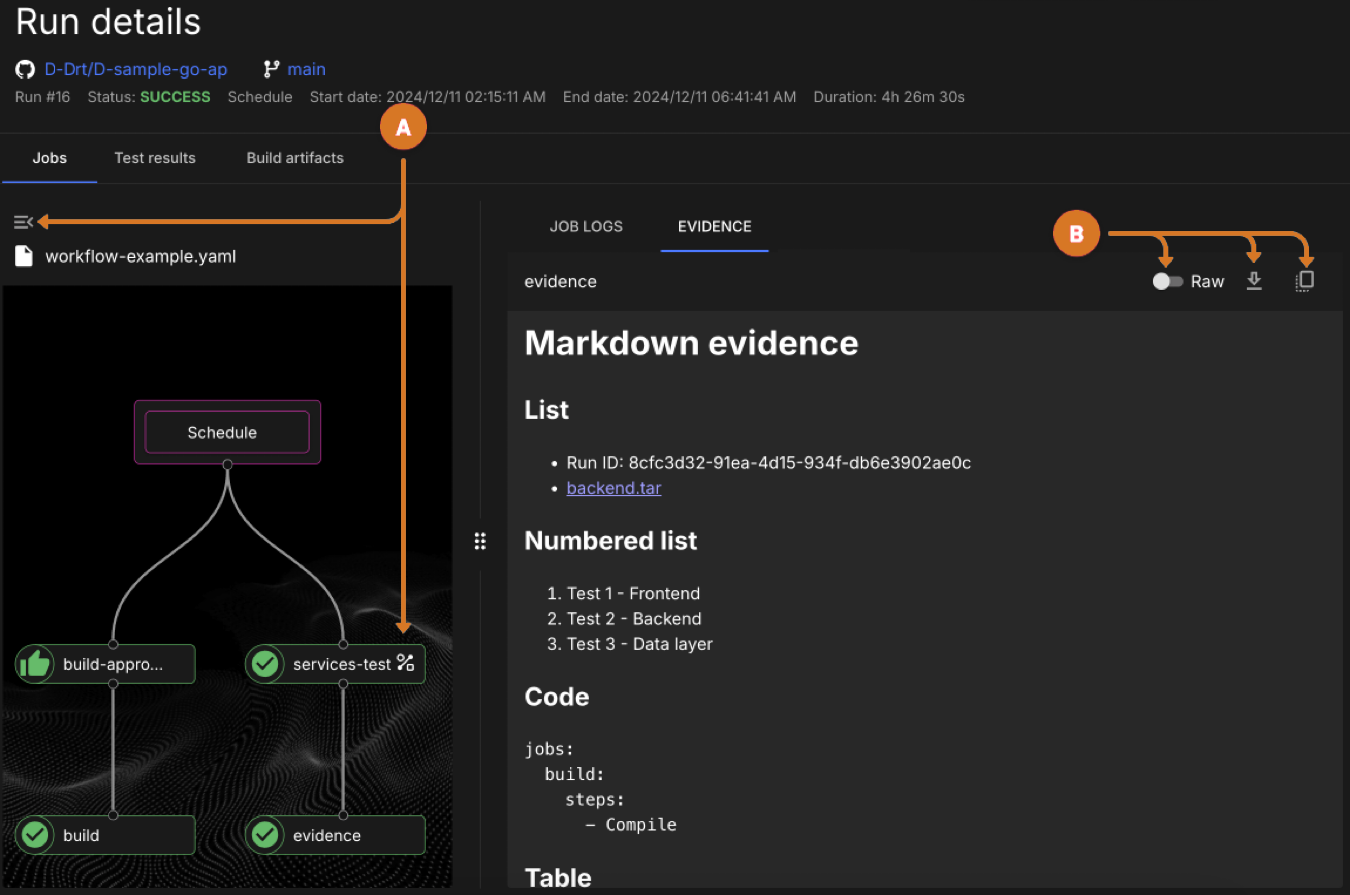Open the Build artifacts tab

295,158
